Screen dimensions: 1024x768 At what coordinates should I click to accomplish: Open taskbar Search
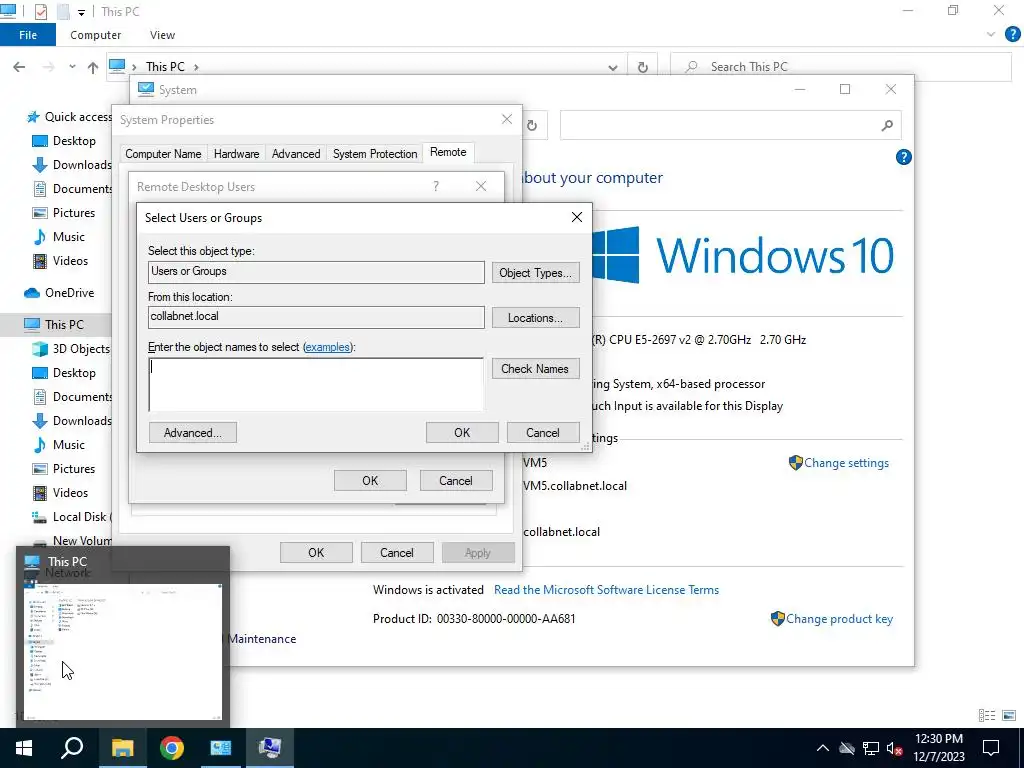(x=72, y=748)
